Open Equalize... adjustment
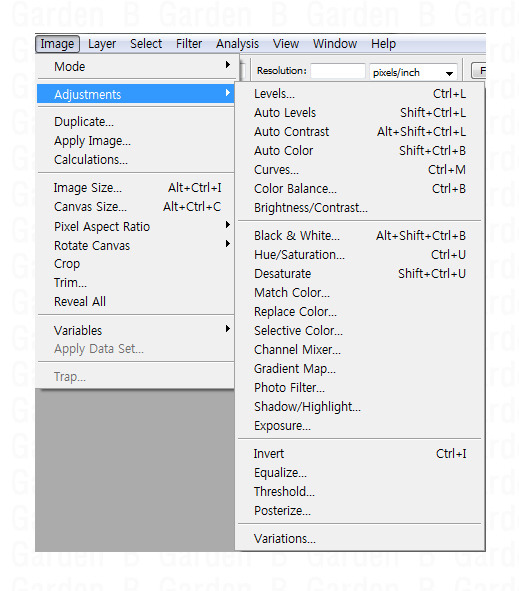This screenshot has width=519, height=591. click(360, 473)
